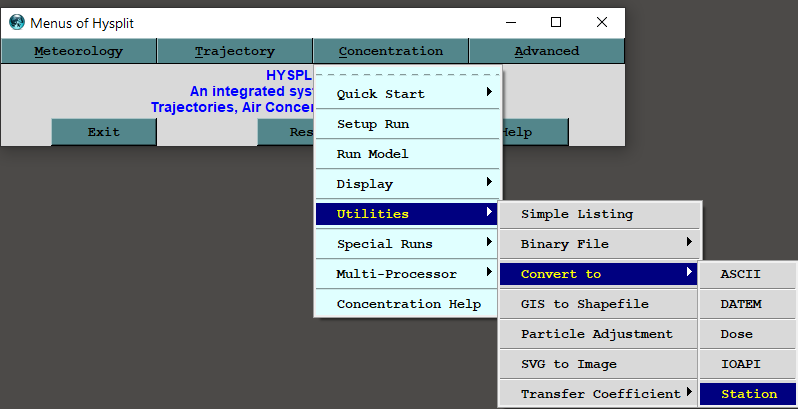Image resolution: width=798 pixels, height=409 pixels.
Task: Expand the Transfer Coefficient submenu
Action: (x=598, y=394)
